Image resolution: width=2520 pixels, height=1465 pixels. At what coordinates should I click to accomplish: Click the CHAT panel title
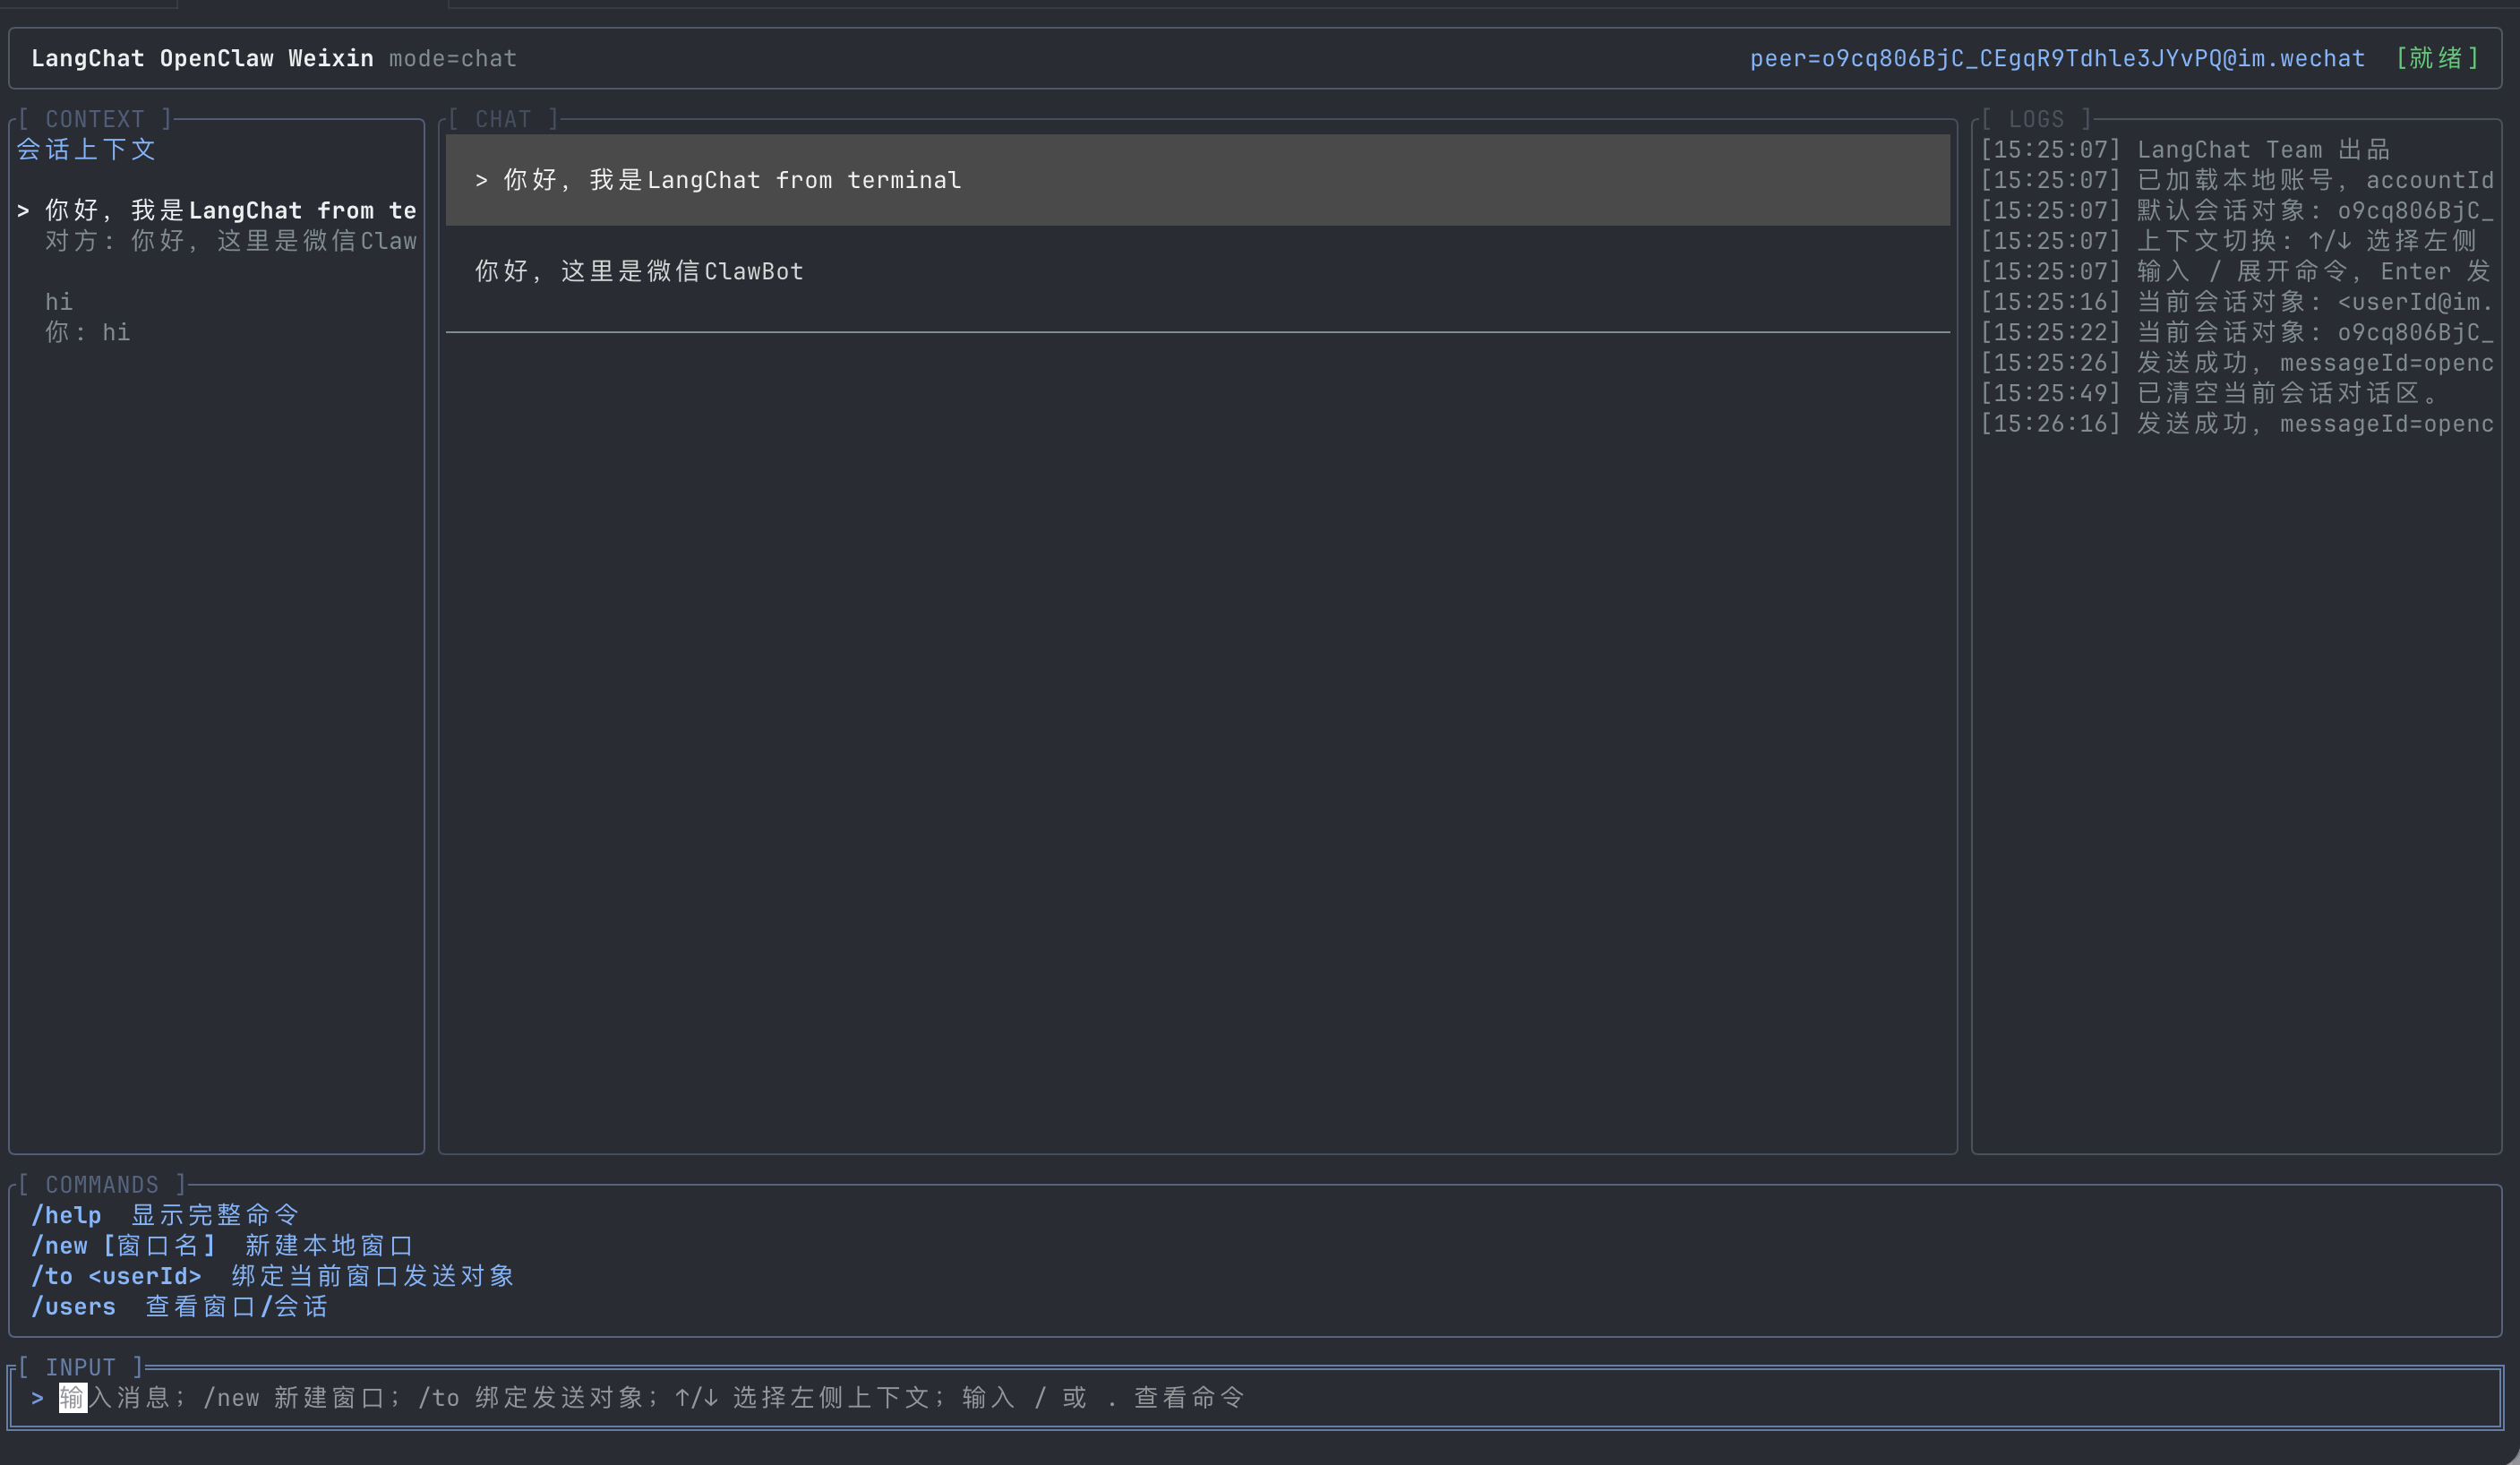pos(503,119)
